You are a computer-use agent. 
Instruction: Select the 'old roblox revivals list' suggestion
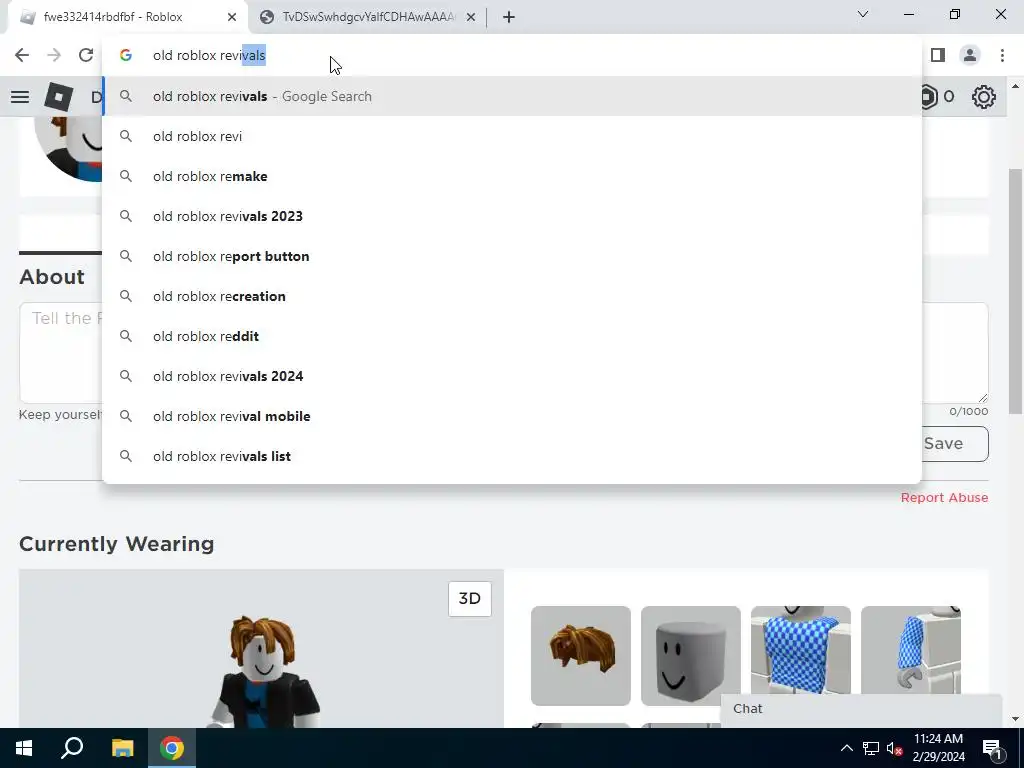pos(512,456)
